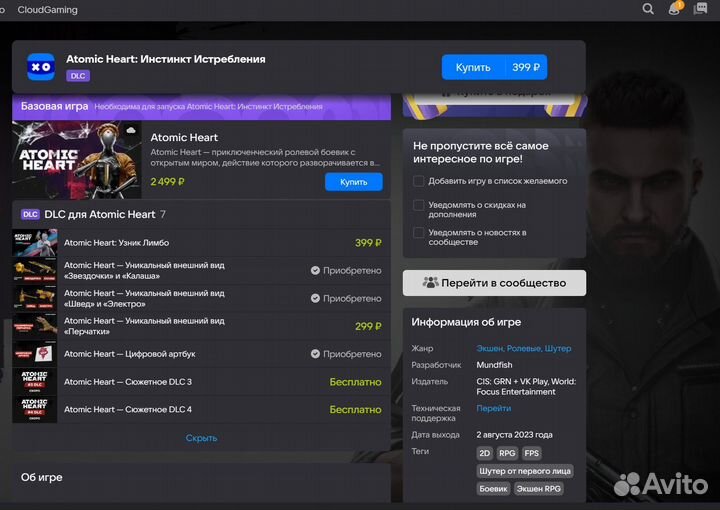This screenshot has height=510, width=720.
Task: Buy base game Atomic Heart
Action: [353, 182]
